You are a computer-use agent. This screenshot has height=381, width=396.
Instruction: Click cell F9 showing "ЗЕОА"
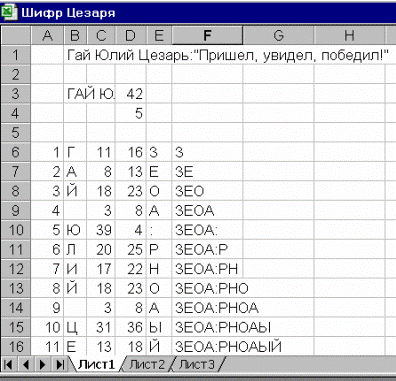[x=207, y=211]
